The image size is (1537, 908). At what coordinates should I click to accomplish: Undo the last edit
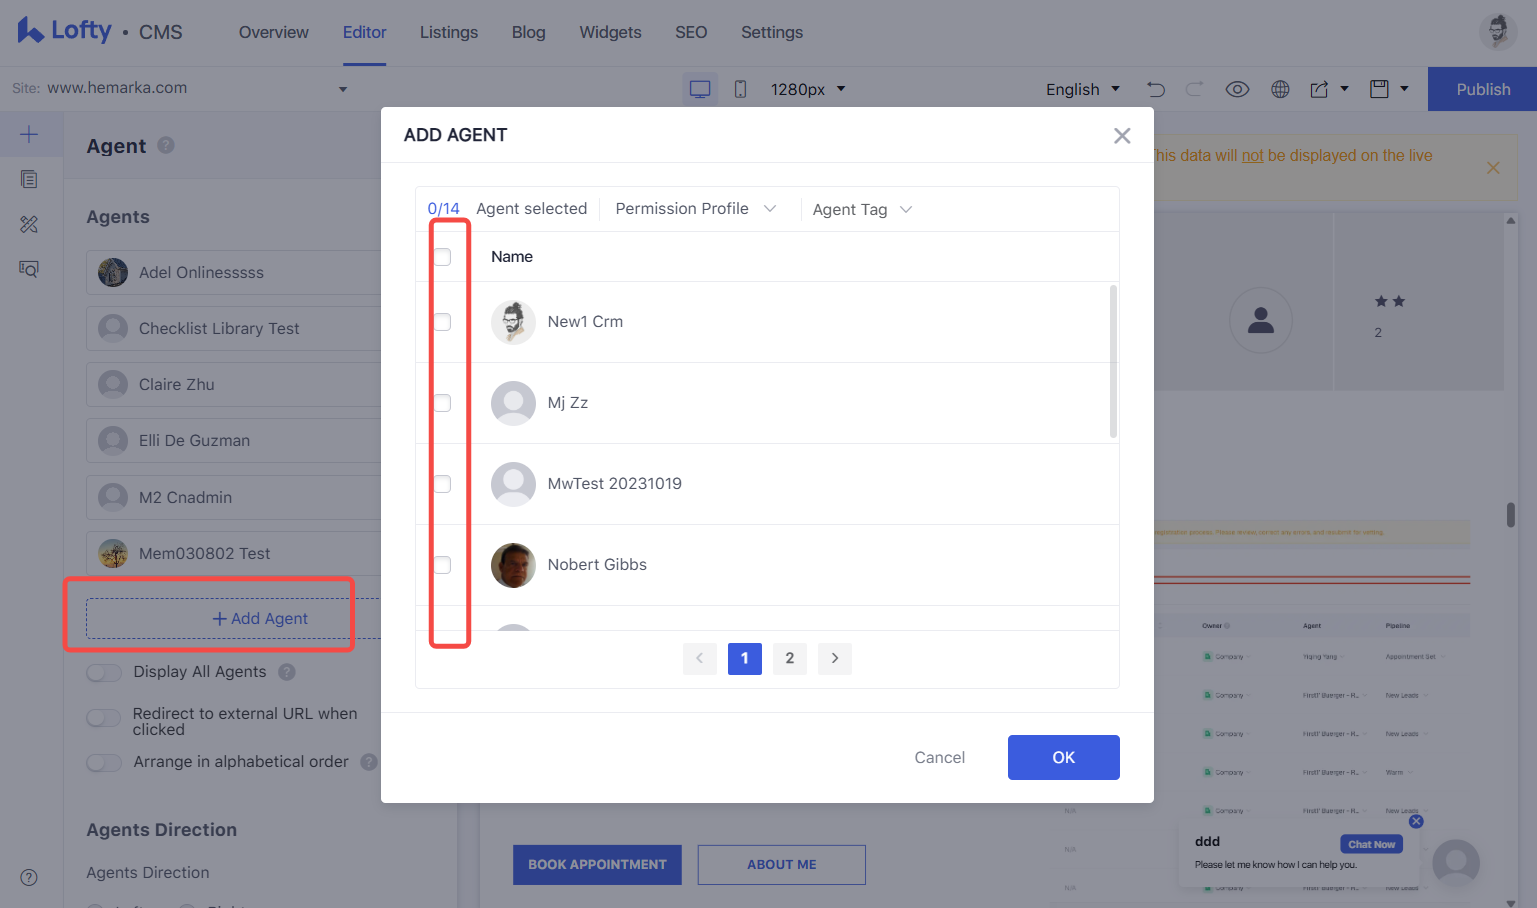(1156, 89)
